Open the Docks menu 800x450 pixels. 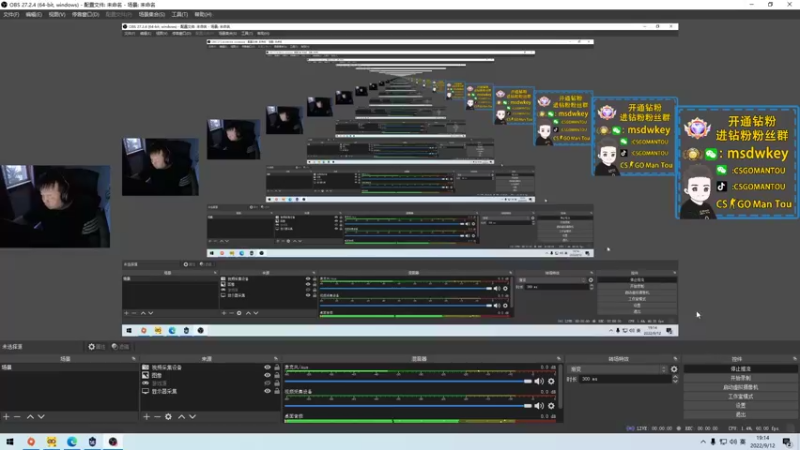(x=85, y=14)
